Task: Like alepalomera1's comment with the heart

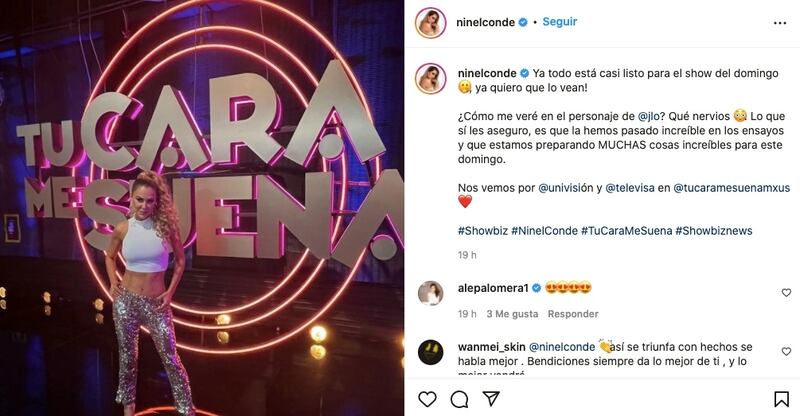Action: [x=786, y=292]
